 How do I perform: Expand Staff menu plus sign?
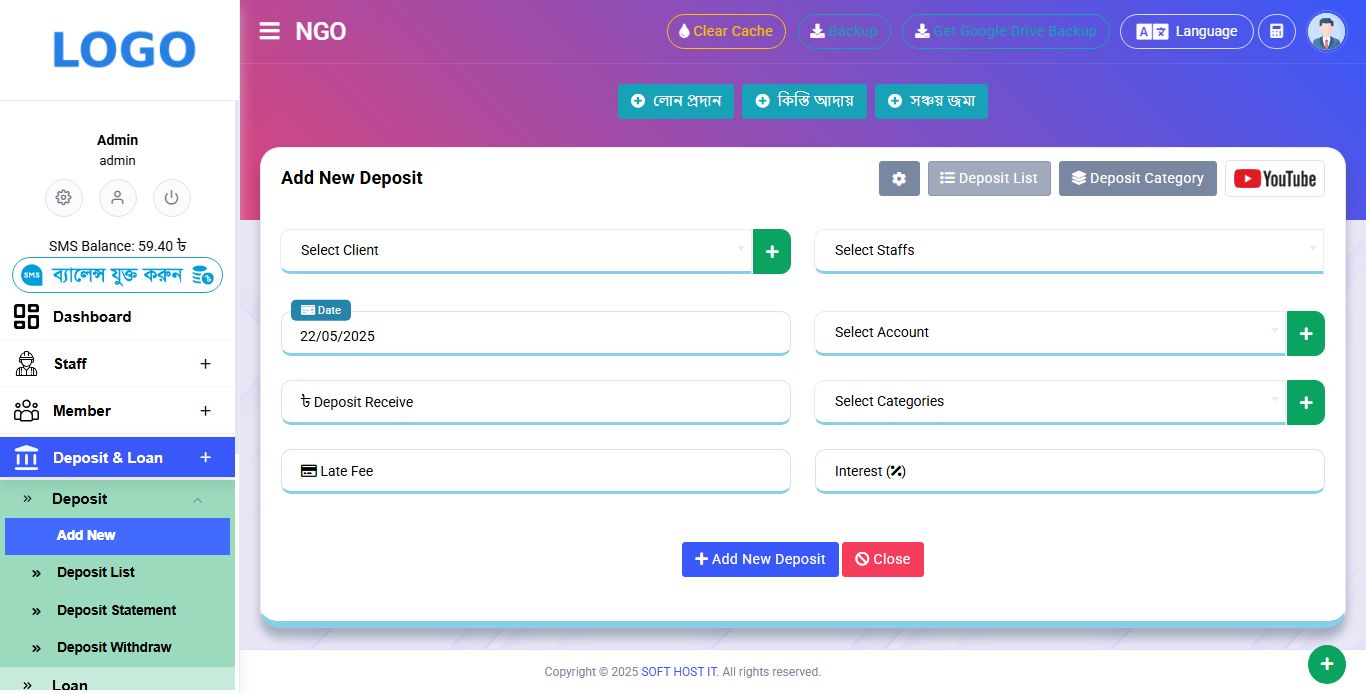coord(205,364)
